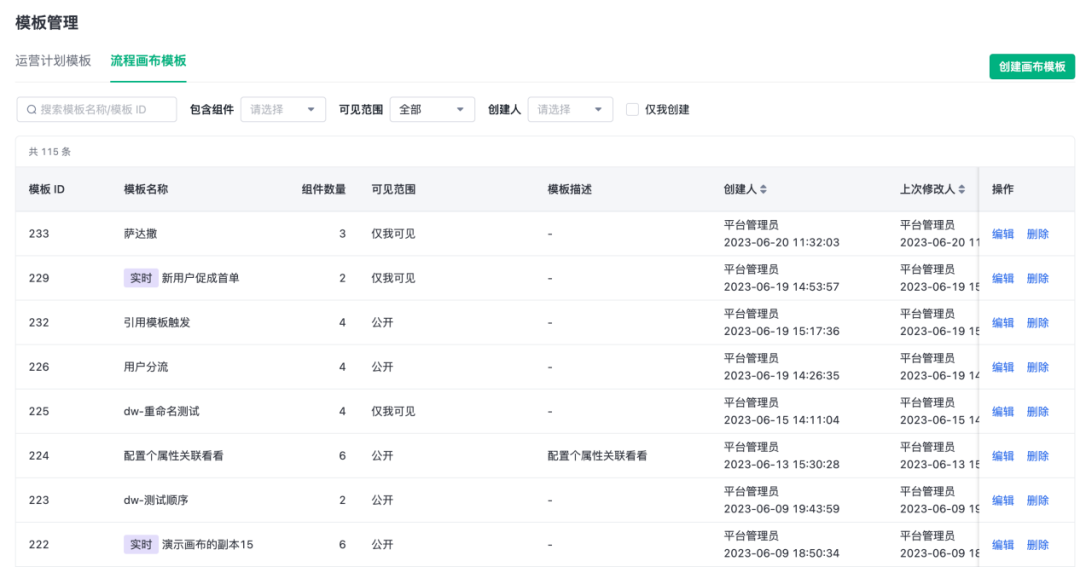Delete template 223 dw-测试顺序

pyautogui.click(x=1037, y=501)
